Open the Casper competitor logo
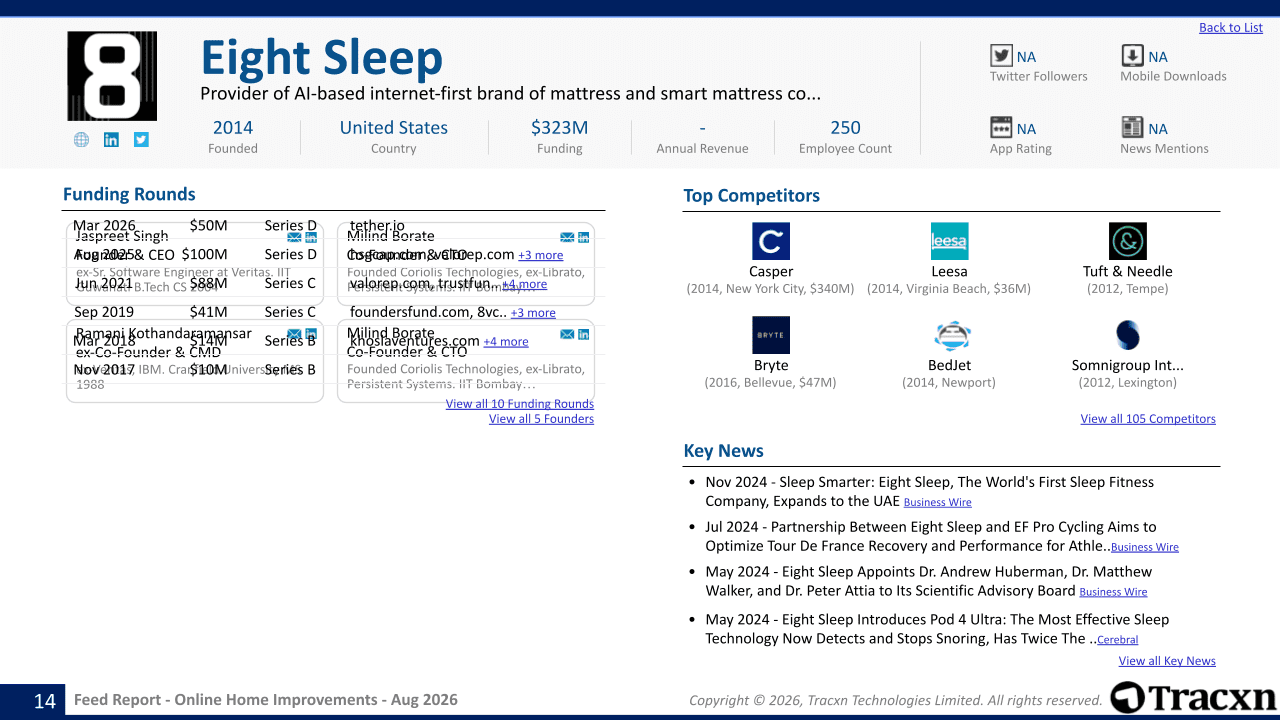Viewport: 1280px width, 720px height. 771,241
